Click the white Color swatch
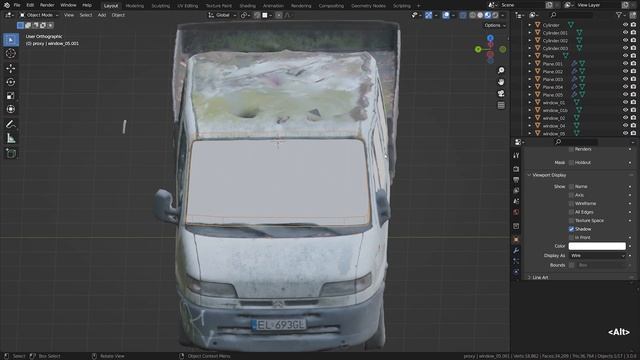The image size is (640, 360). coord(597,246)
